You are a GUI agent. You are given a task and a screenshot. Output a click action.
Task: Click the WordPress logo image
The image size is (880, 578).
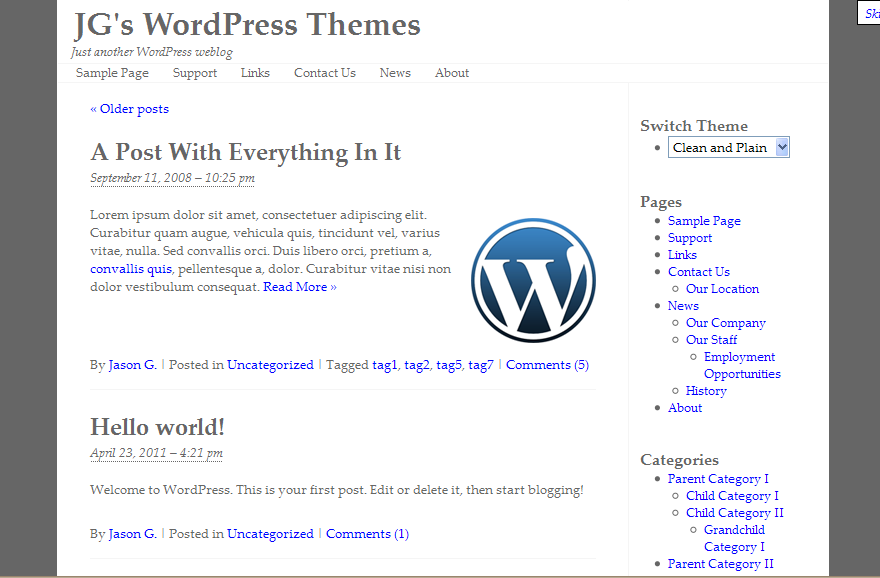pos(533,280)
